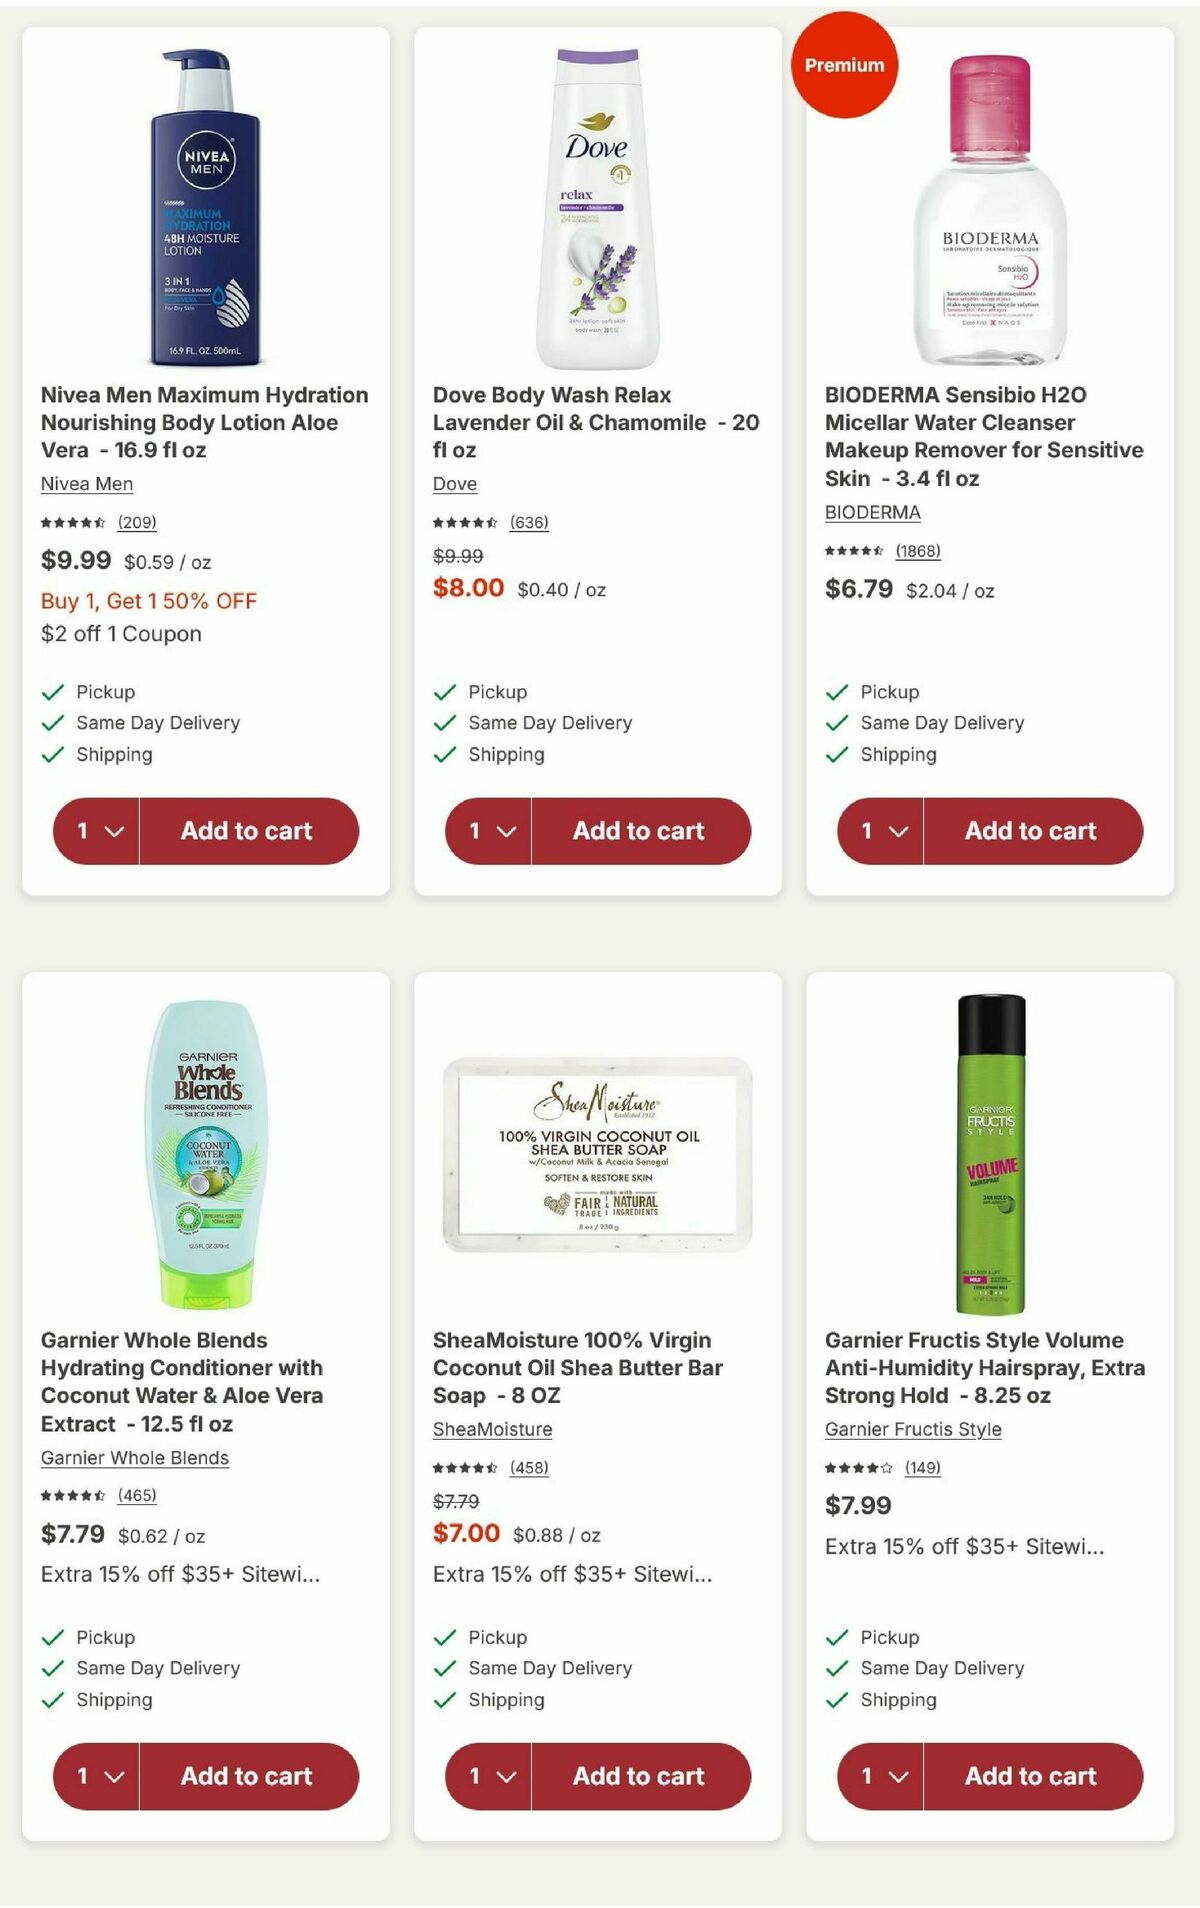This screenshot has height=1908, width=1200.
Task: Click Same Day Delivery checkmark for Garnier conditioner
Action: tap(51, 1667)
